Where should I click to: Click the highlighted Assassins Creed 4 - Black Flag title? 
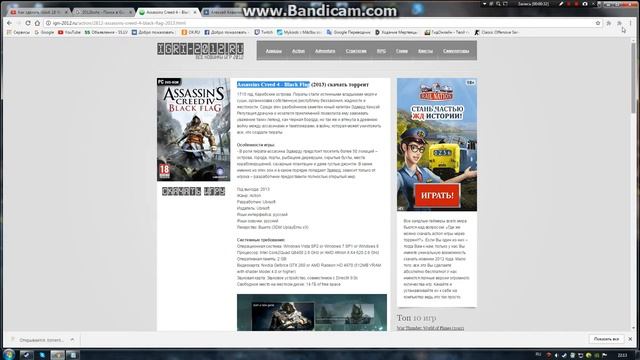click(x=273, y=84)
